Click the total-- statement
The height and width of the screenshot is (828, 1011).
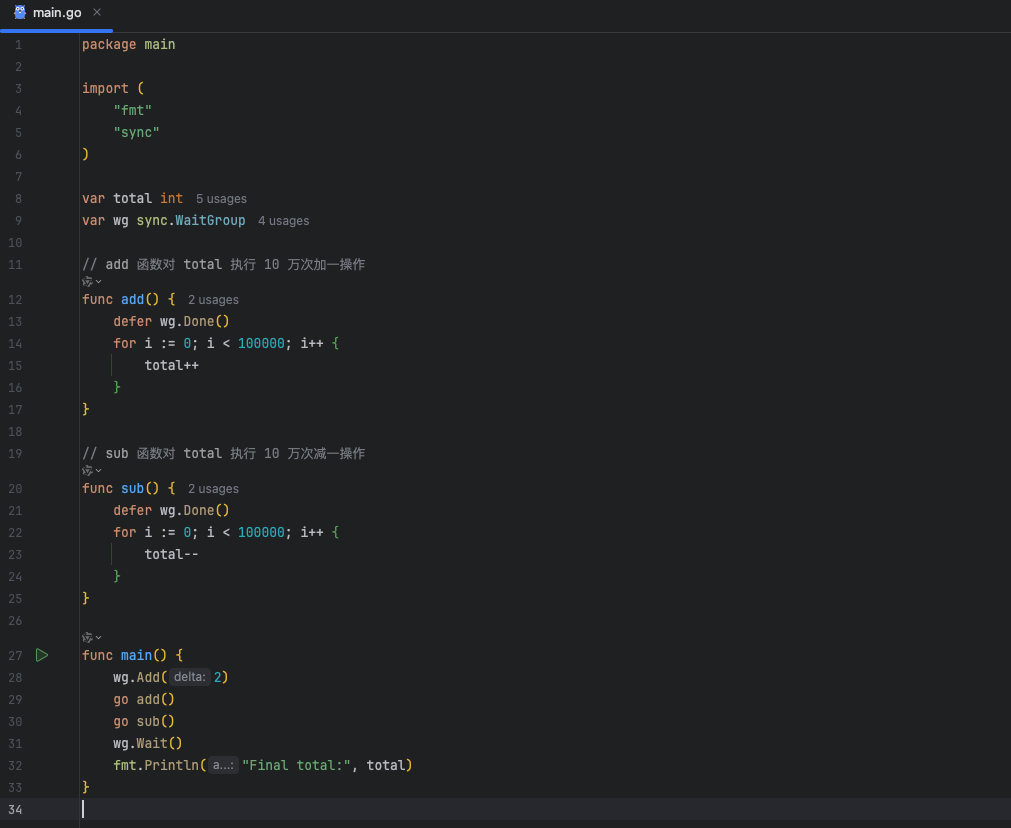(x=172, y=555)
